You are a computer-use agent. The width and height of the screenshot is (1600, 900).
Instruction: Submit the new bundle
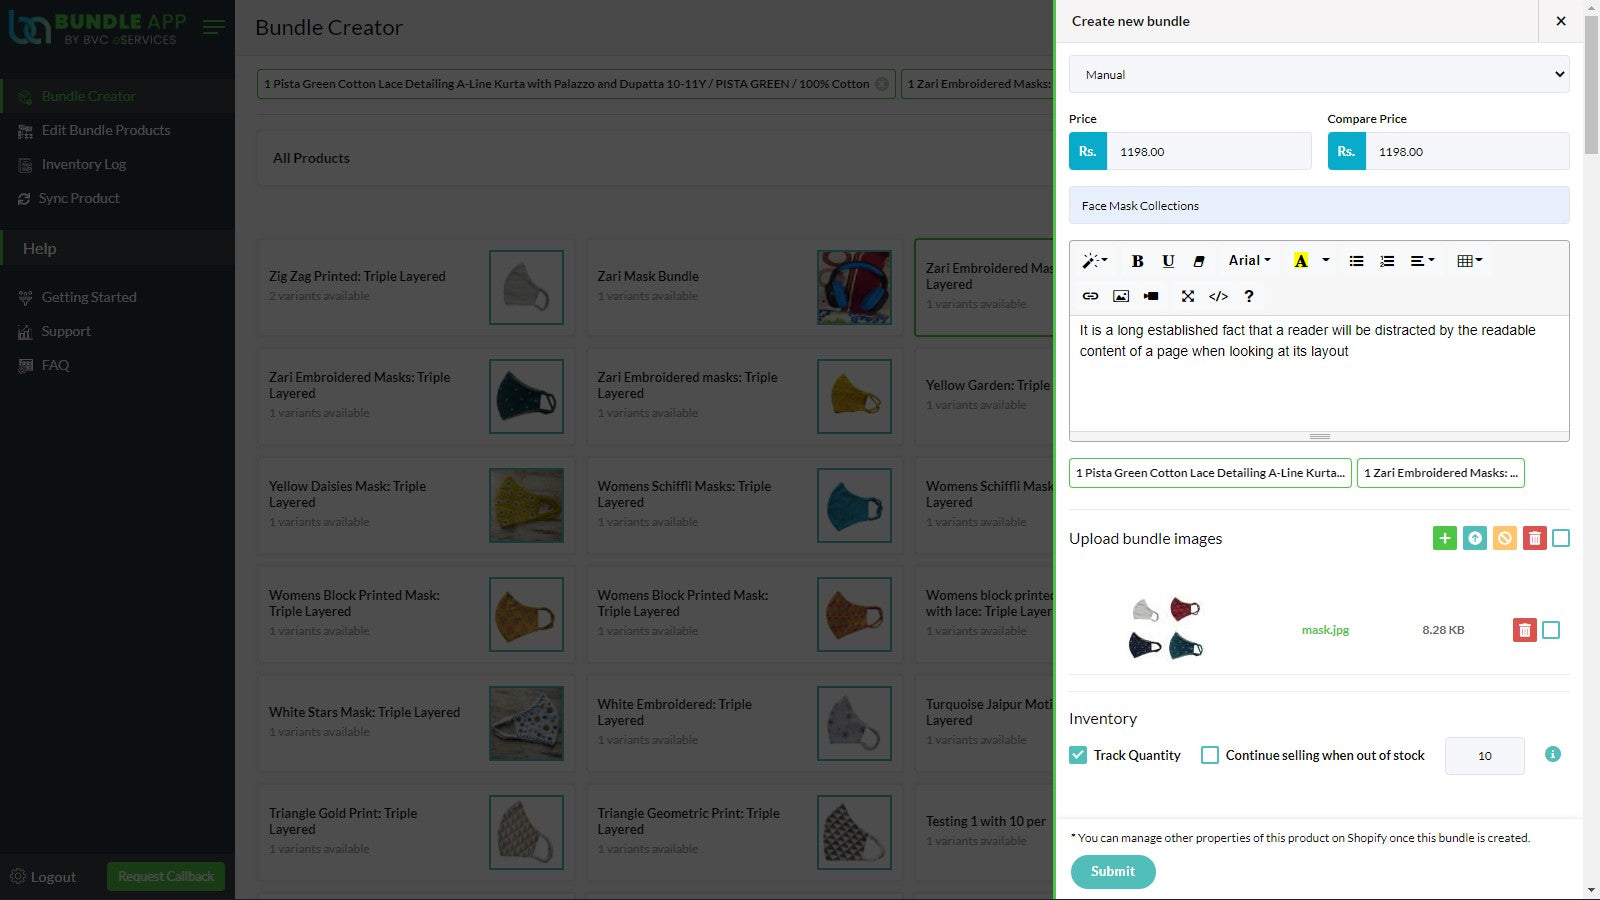[1113, 872]
